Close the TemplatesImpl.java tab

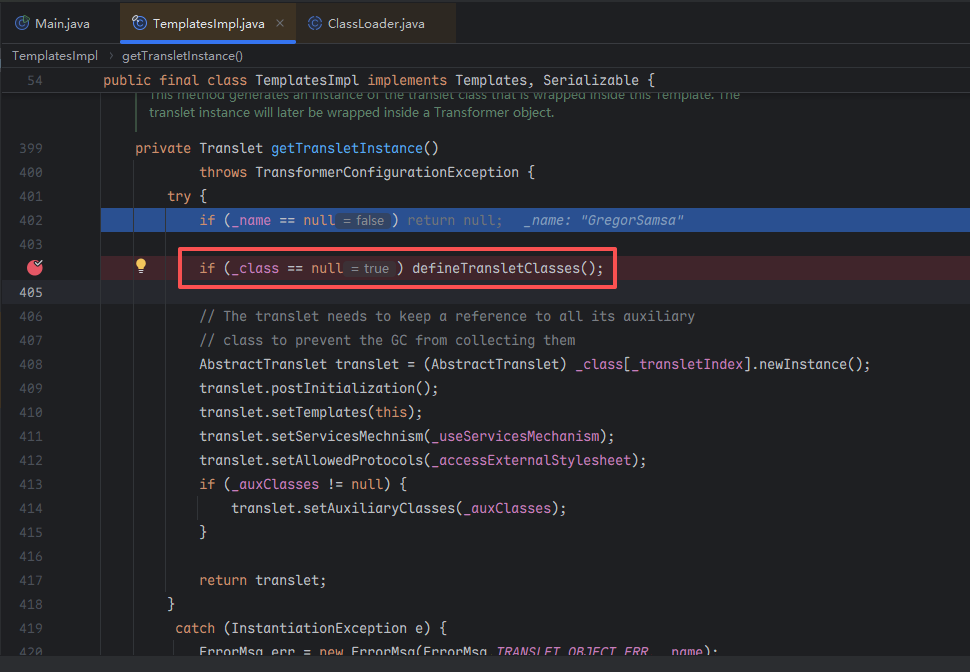(x=280, y=23)
